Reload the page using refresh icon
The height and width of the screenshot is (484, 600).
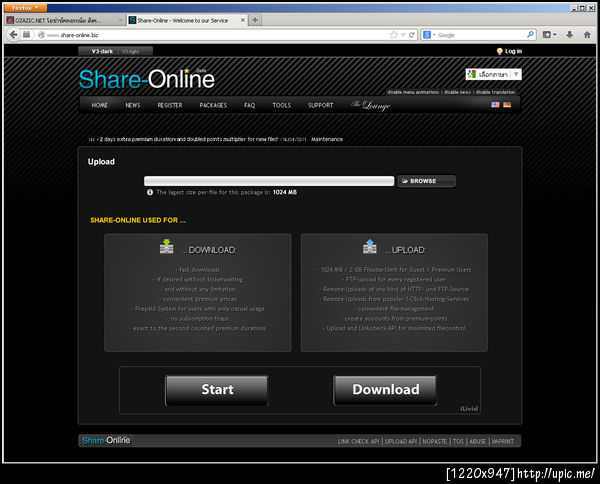point(412,35)
